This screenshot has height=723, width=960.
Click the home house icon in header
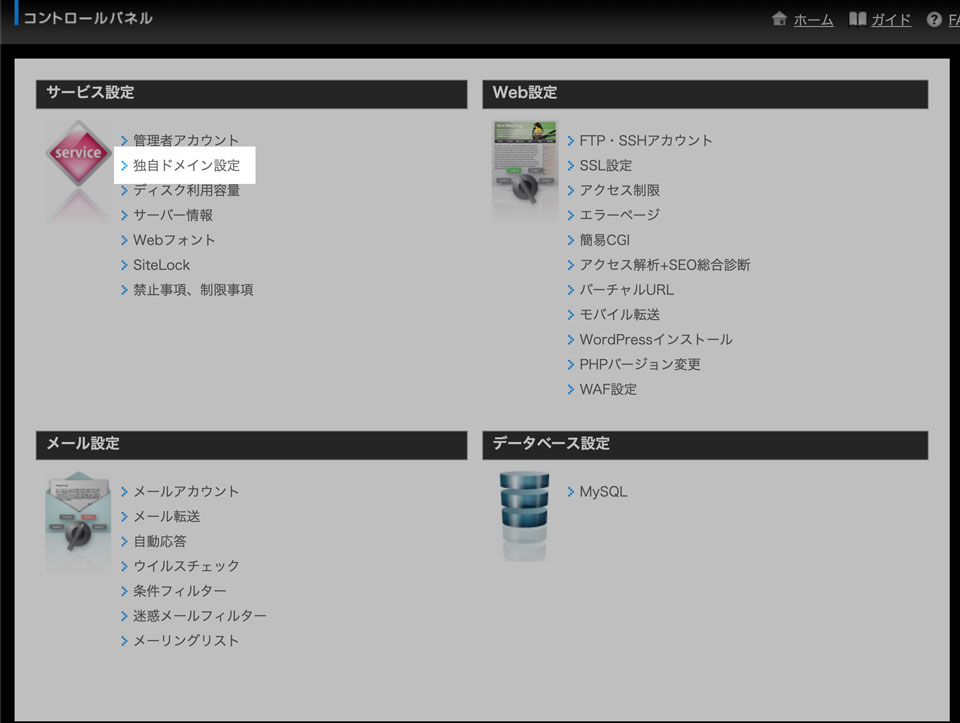(779, 19)
